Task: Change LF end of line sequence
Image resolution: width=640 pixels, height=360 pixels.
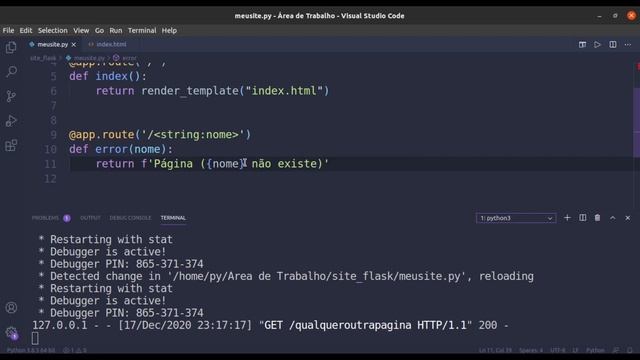Action: (575, 350)
